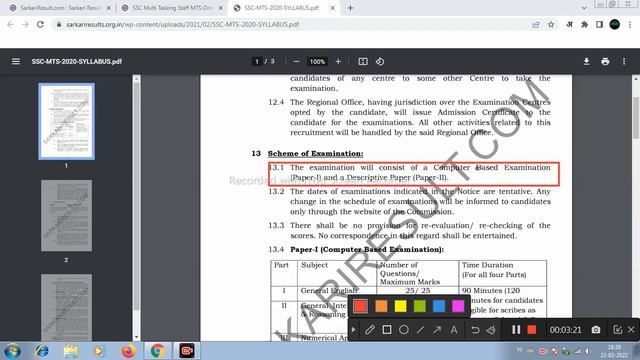The height and width of the screenshot is (360, 640).
Task: Select the line annotation tool
Action: (x=420, y=330)
